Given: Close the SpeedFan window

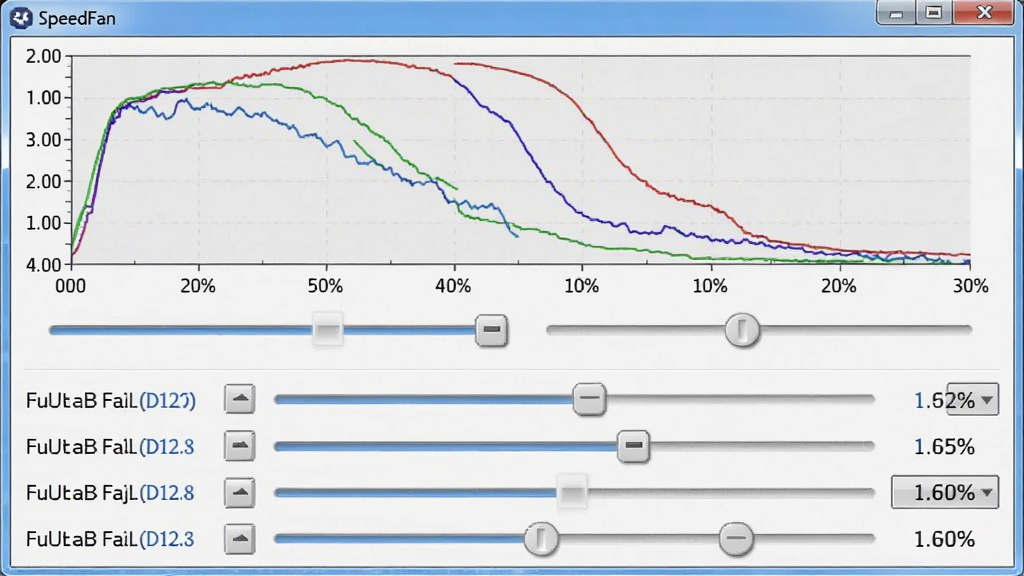Looking at the screenshot, I should (985, 14).
